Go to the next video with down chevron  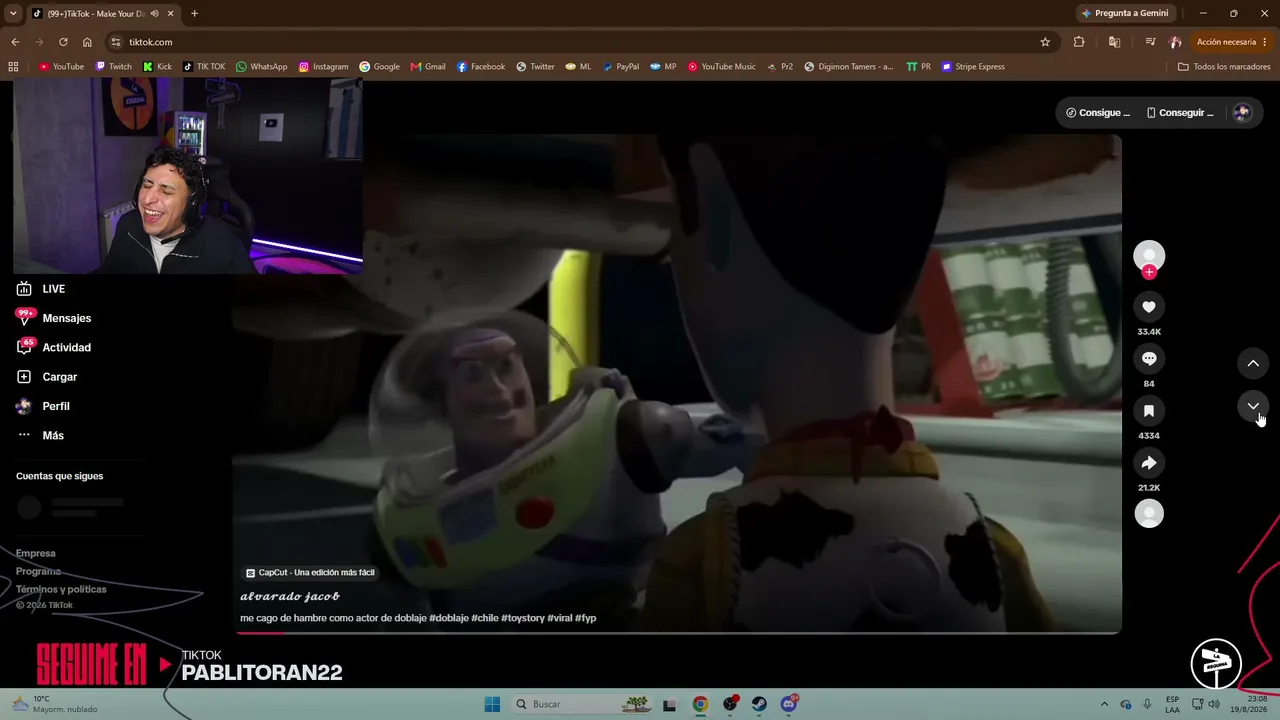[x=1253, y=406]
